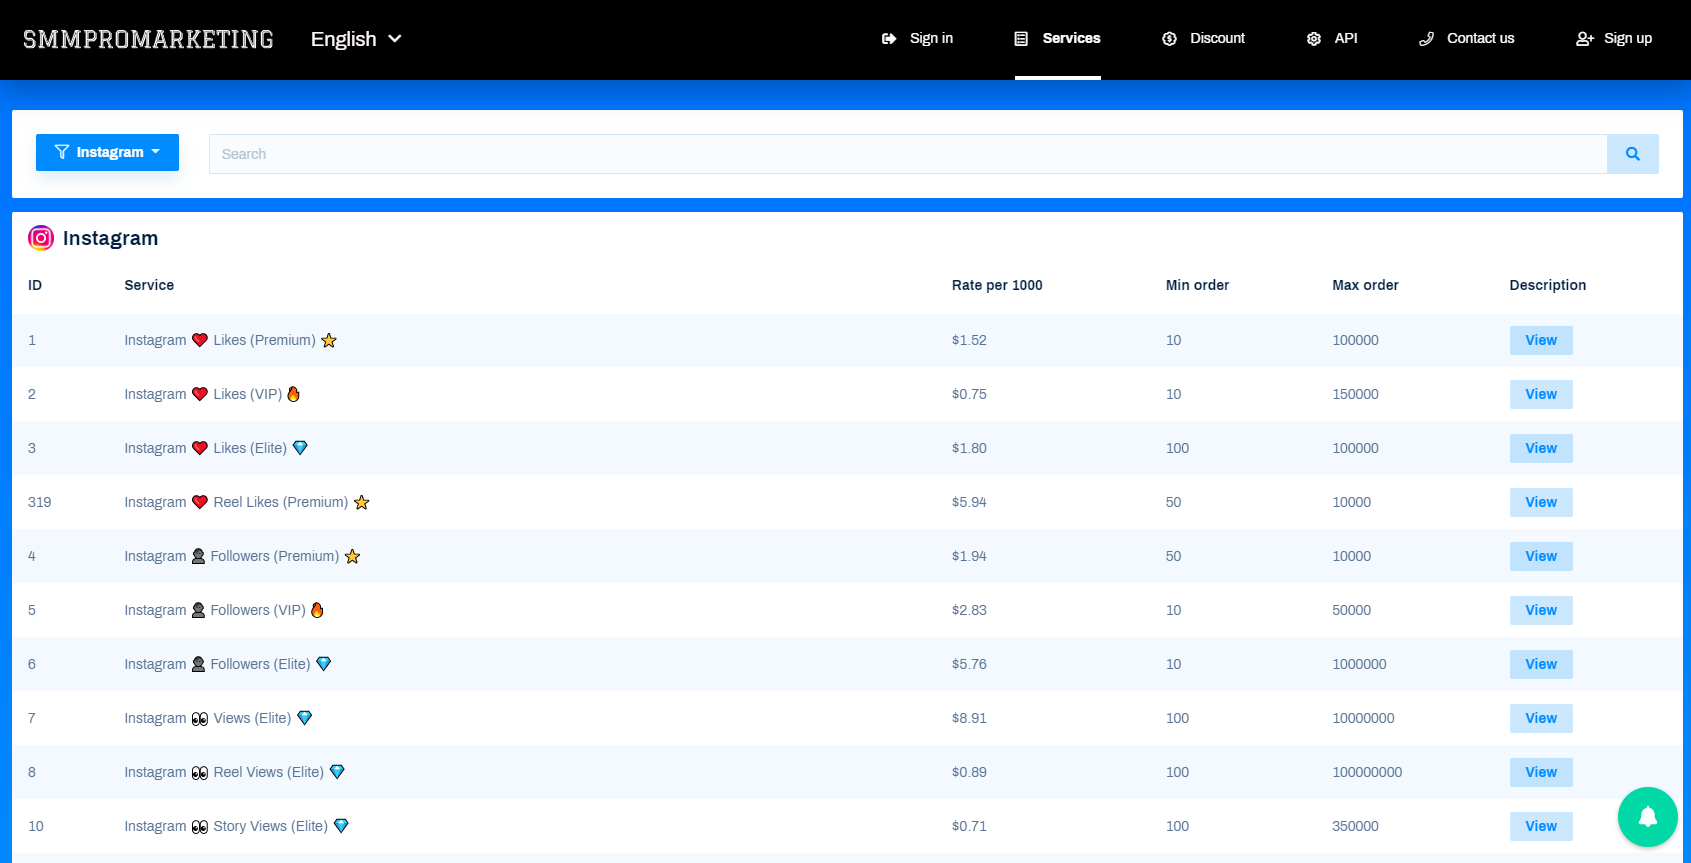Click the Max order column header
The image size is (1691, 863).
click(1365, 285)
